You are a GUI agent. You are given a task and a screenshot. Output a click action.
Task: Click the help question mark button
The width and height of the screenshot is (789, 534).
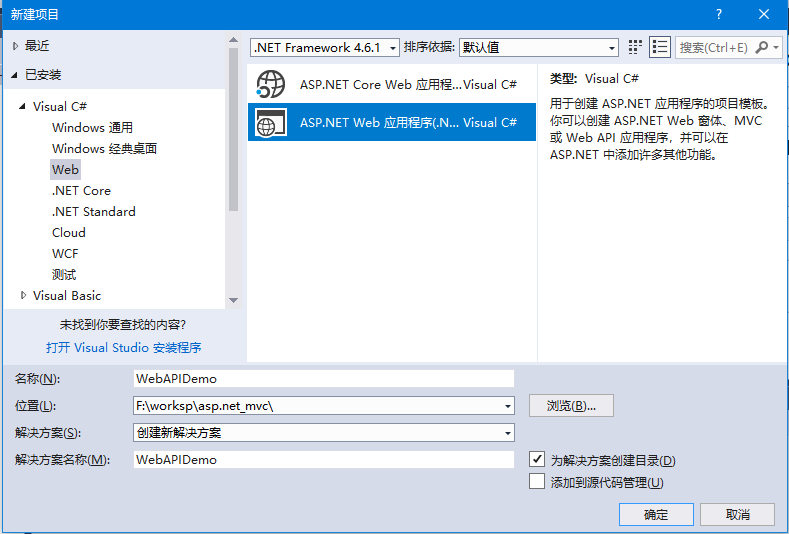point(719,14)
